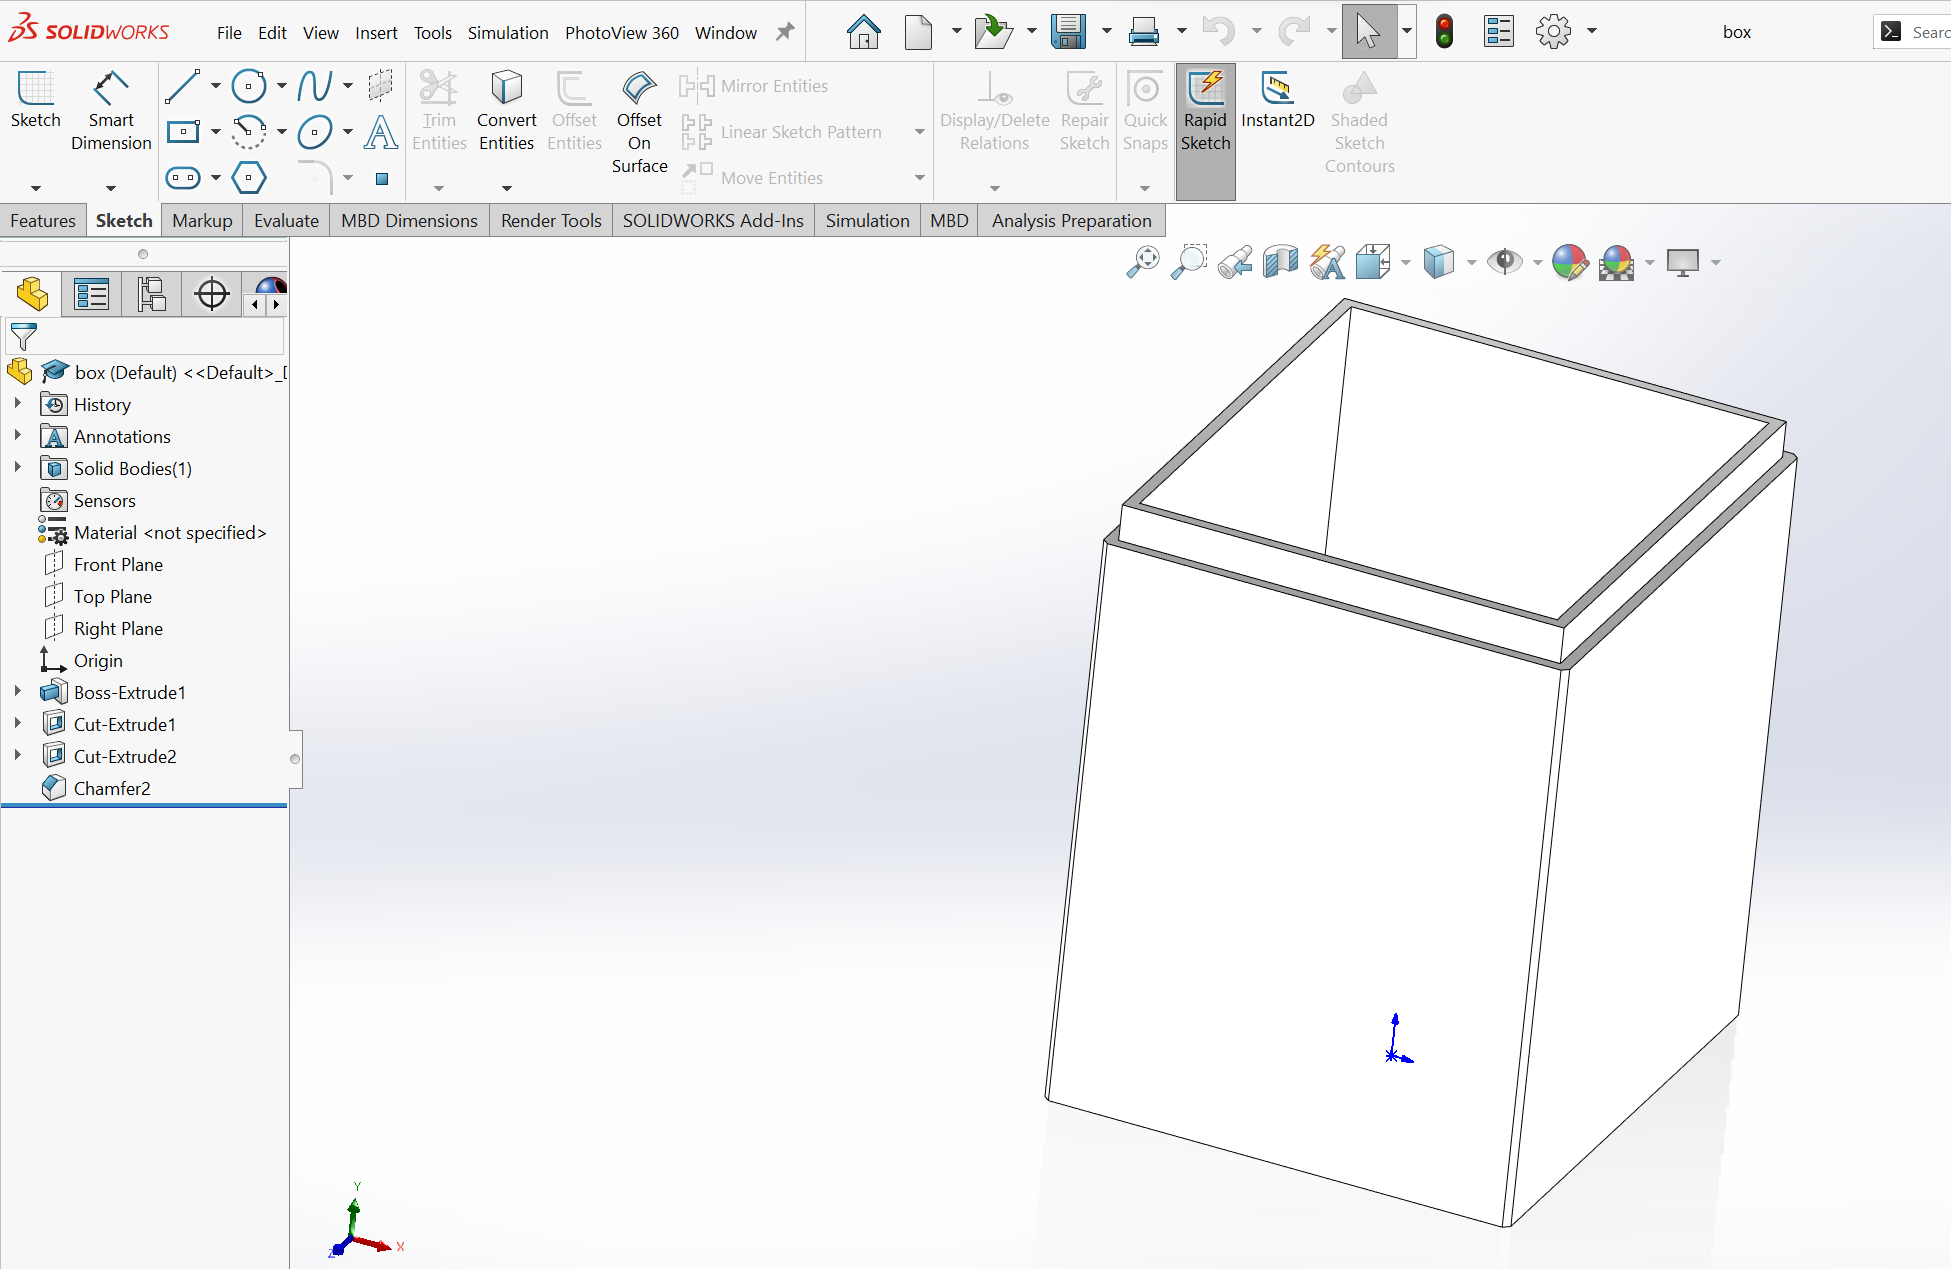1951x1269 pixels.
Task: Click the part origin marker in viewport
Action: pos(1393,1055)
